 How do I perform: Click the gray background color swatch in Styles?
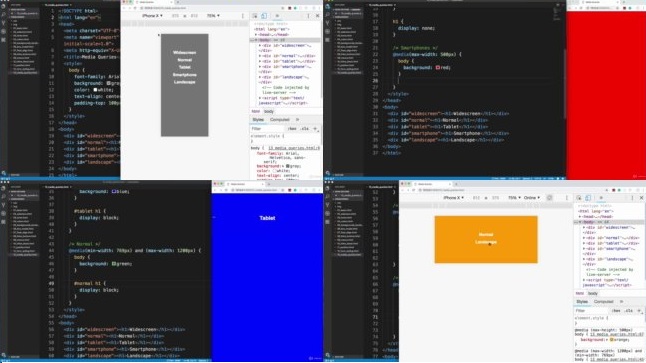288,166
